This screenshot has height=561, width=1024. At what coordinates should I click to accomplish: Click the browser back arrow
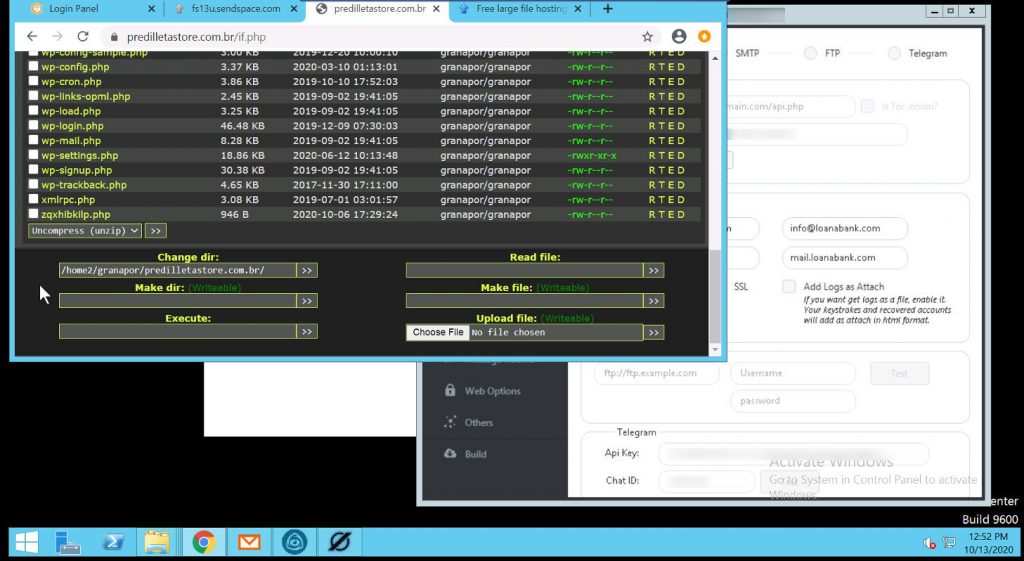coord(31,37)
